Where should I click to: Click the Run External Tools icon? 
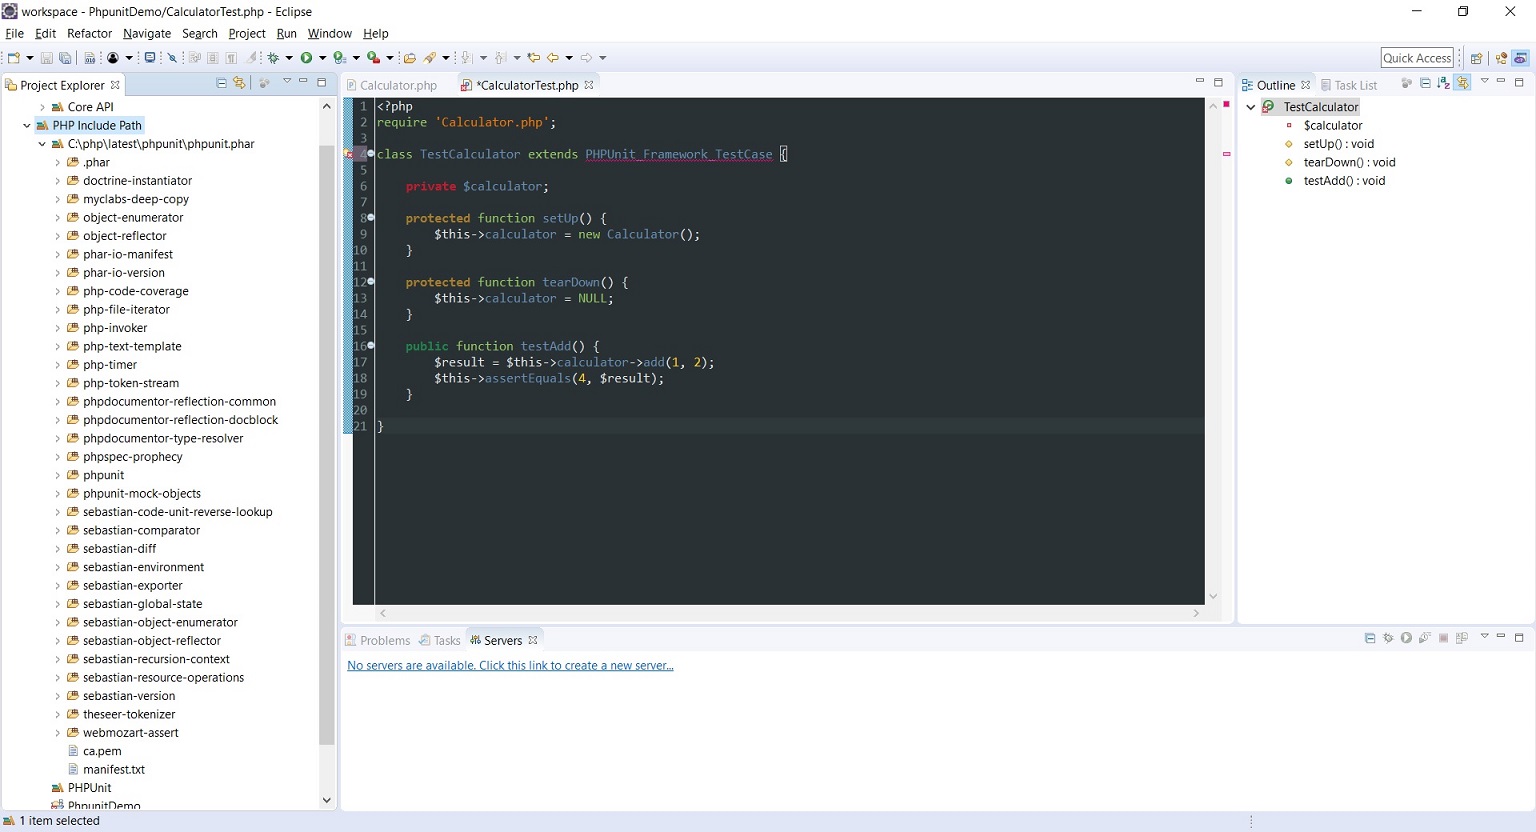[373, 58]
